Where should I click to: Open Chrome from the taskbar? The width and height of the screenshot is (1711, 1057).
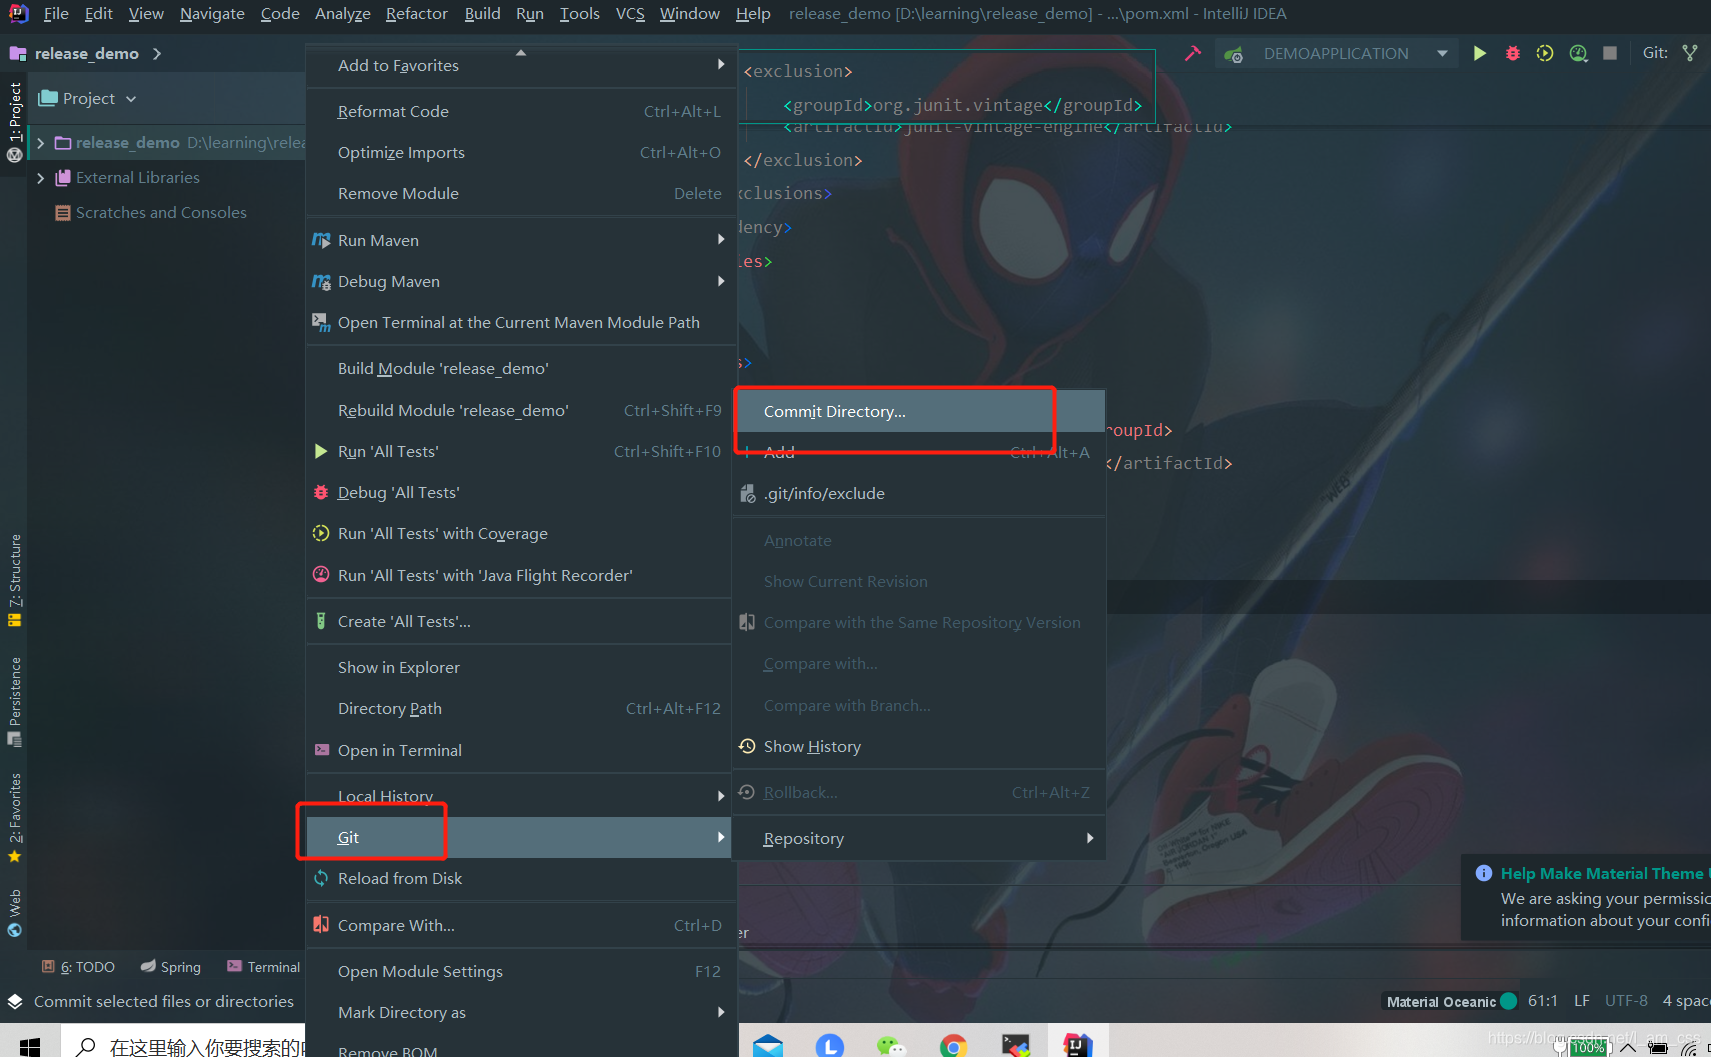click(x=953, y=1045)
